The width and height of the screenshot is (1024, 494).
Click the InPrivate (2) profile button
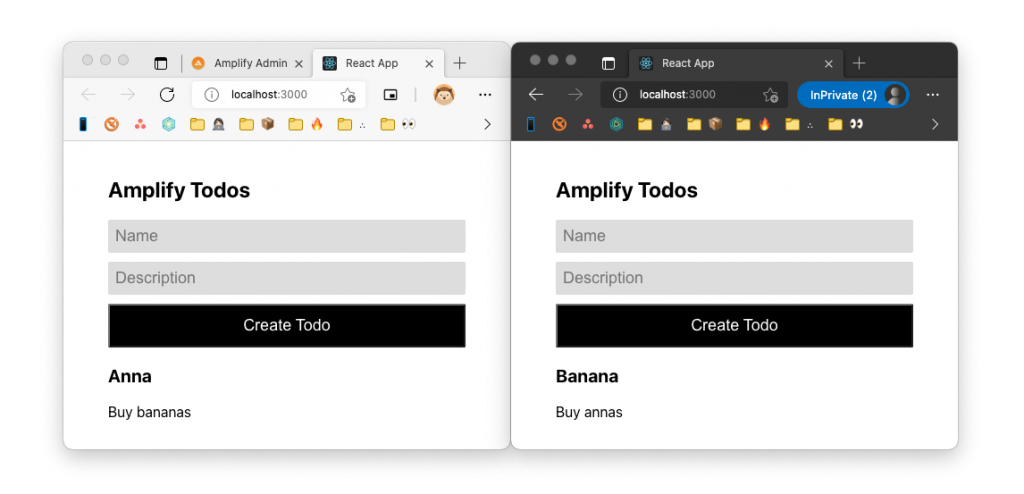point(852,95)
